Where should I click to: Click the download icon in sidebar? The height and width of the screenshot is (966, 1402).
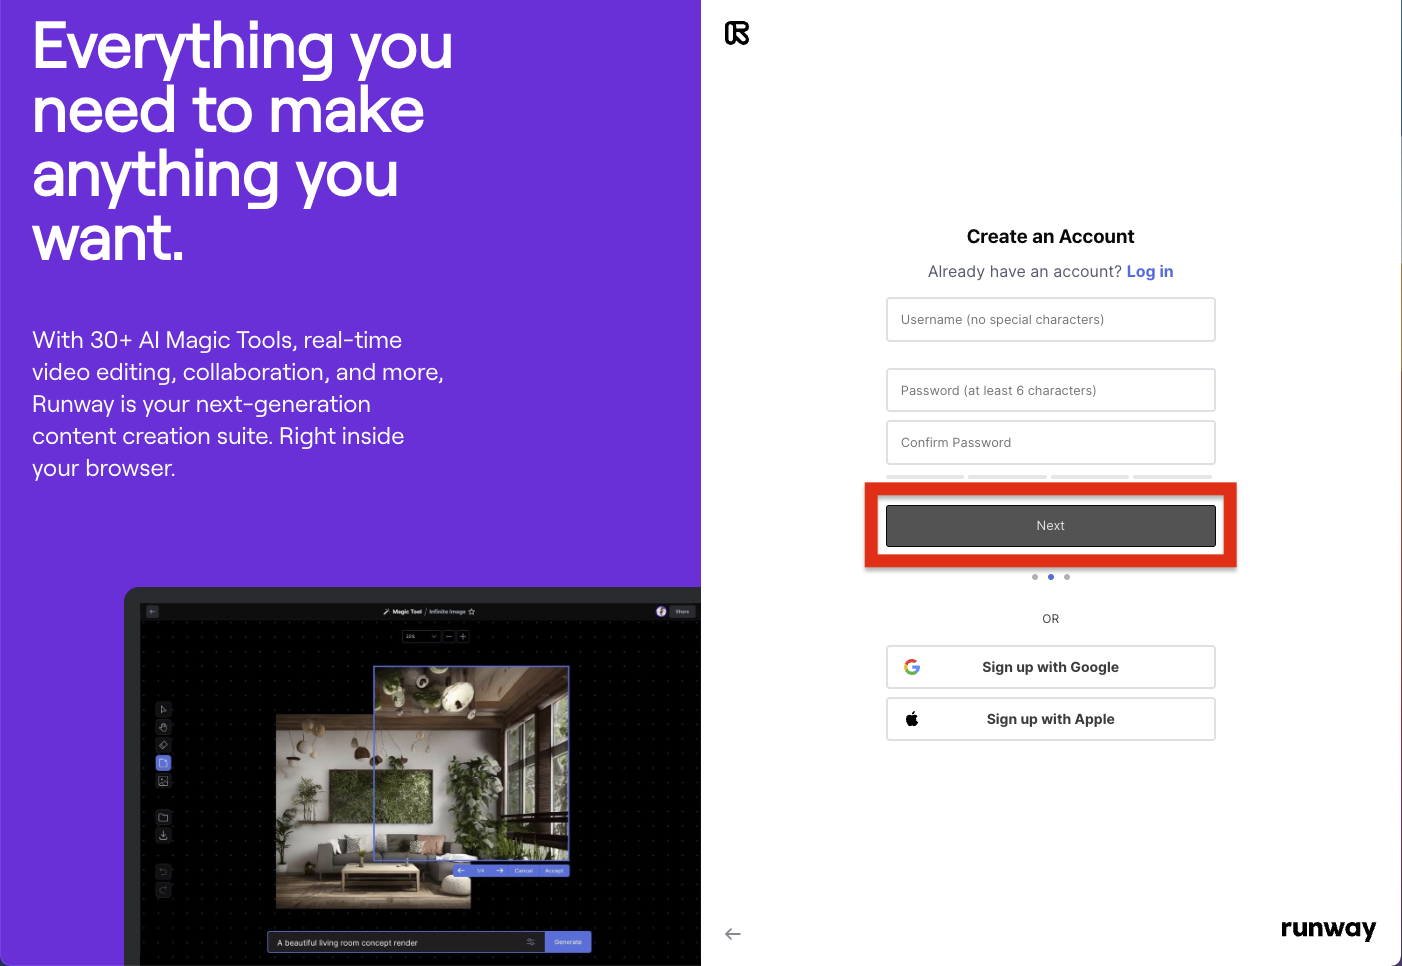point(163,835)
